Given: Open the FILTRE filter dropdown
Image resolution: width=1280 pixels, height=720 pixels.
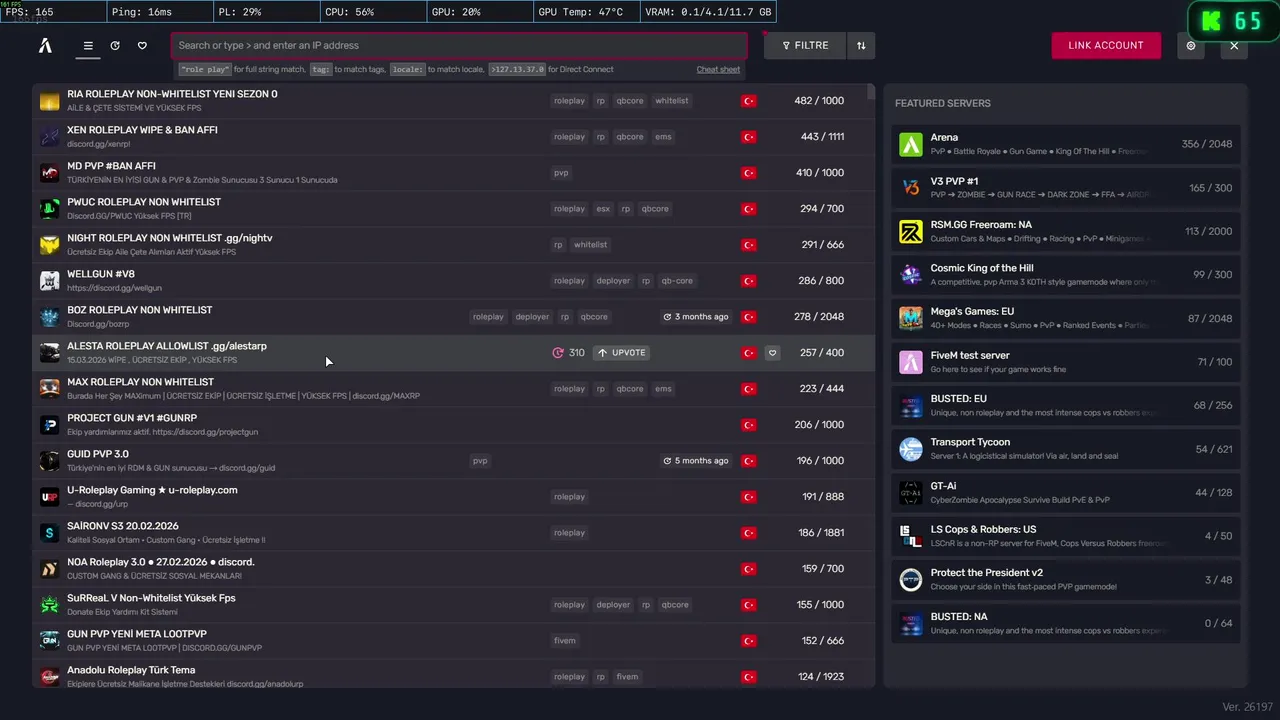Looking at the screenshot, I should tap(805, 45).
